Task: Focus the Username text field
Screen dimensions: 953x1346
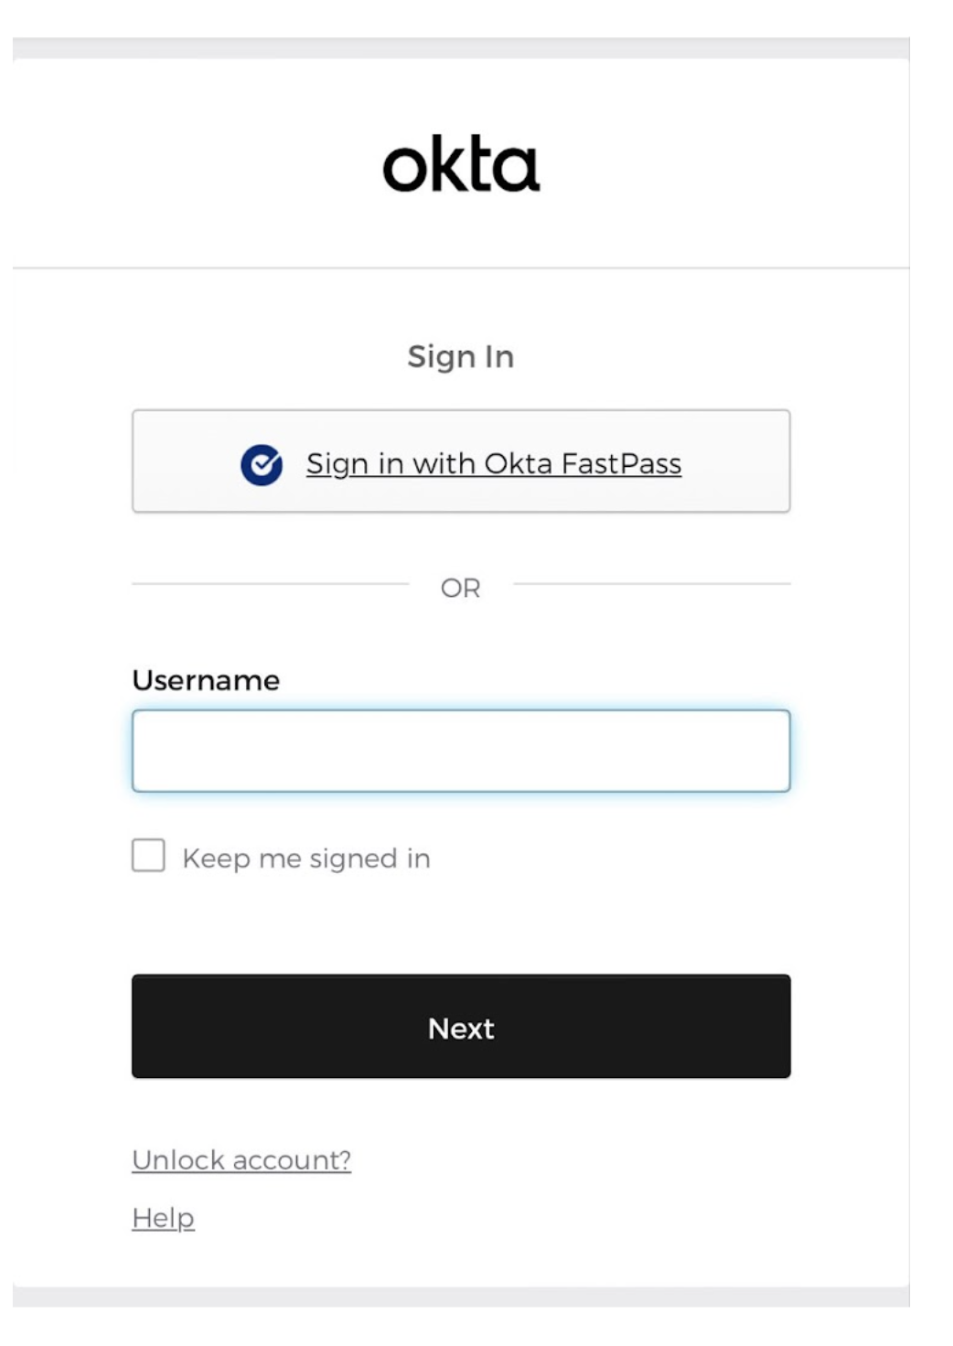Action: point(461,751)
